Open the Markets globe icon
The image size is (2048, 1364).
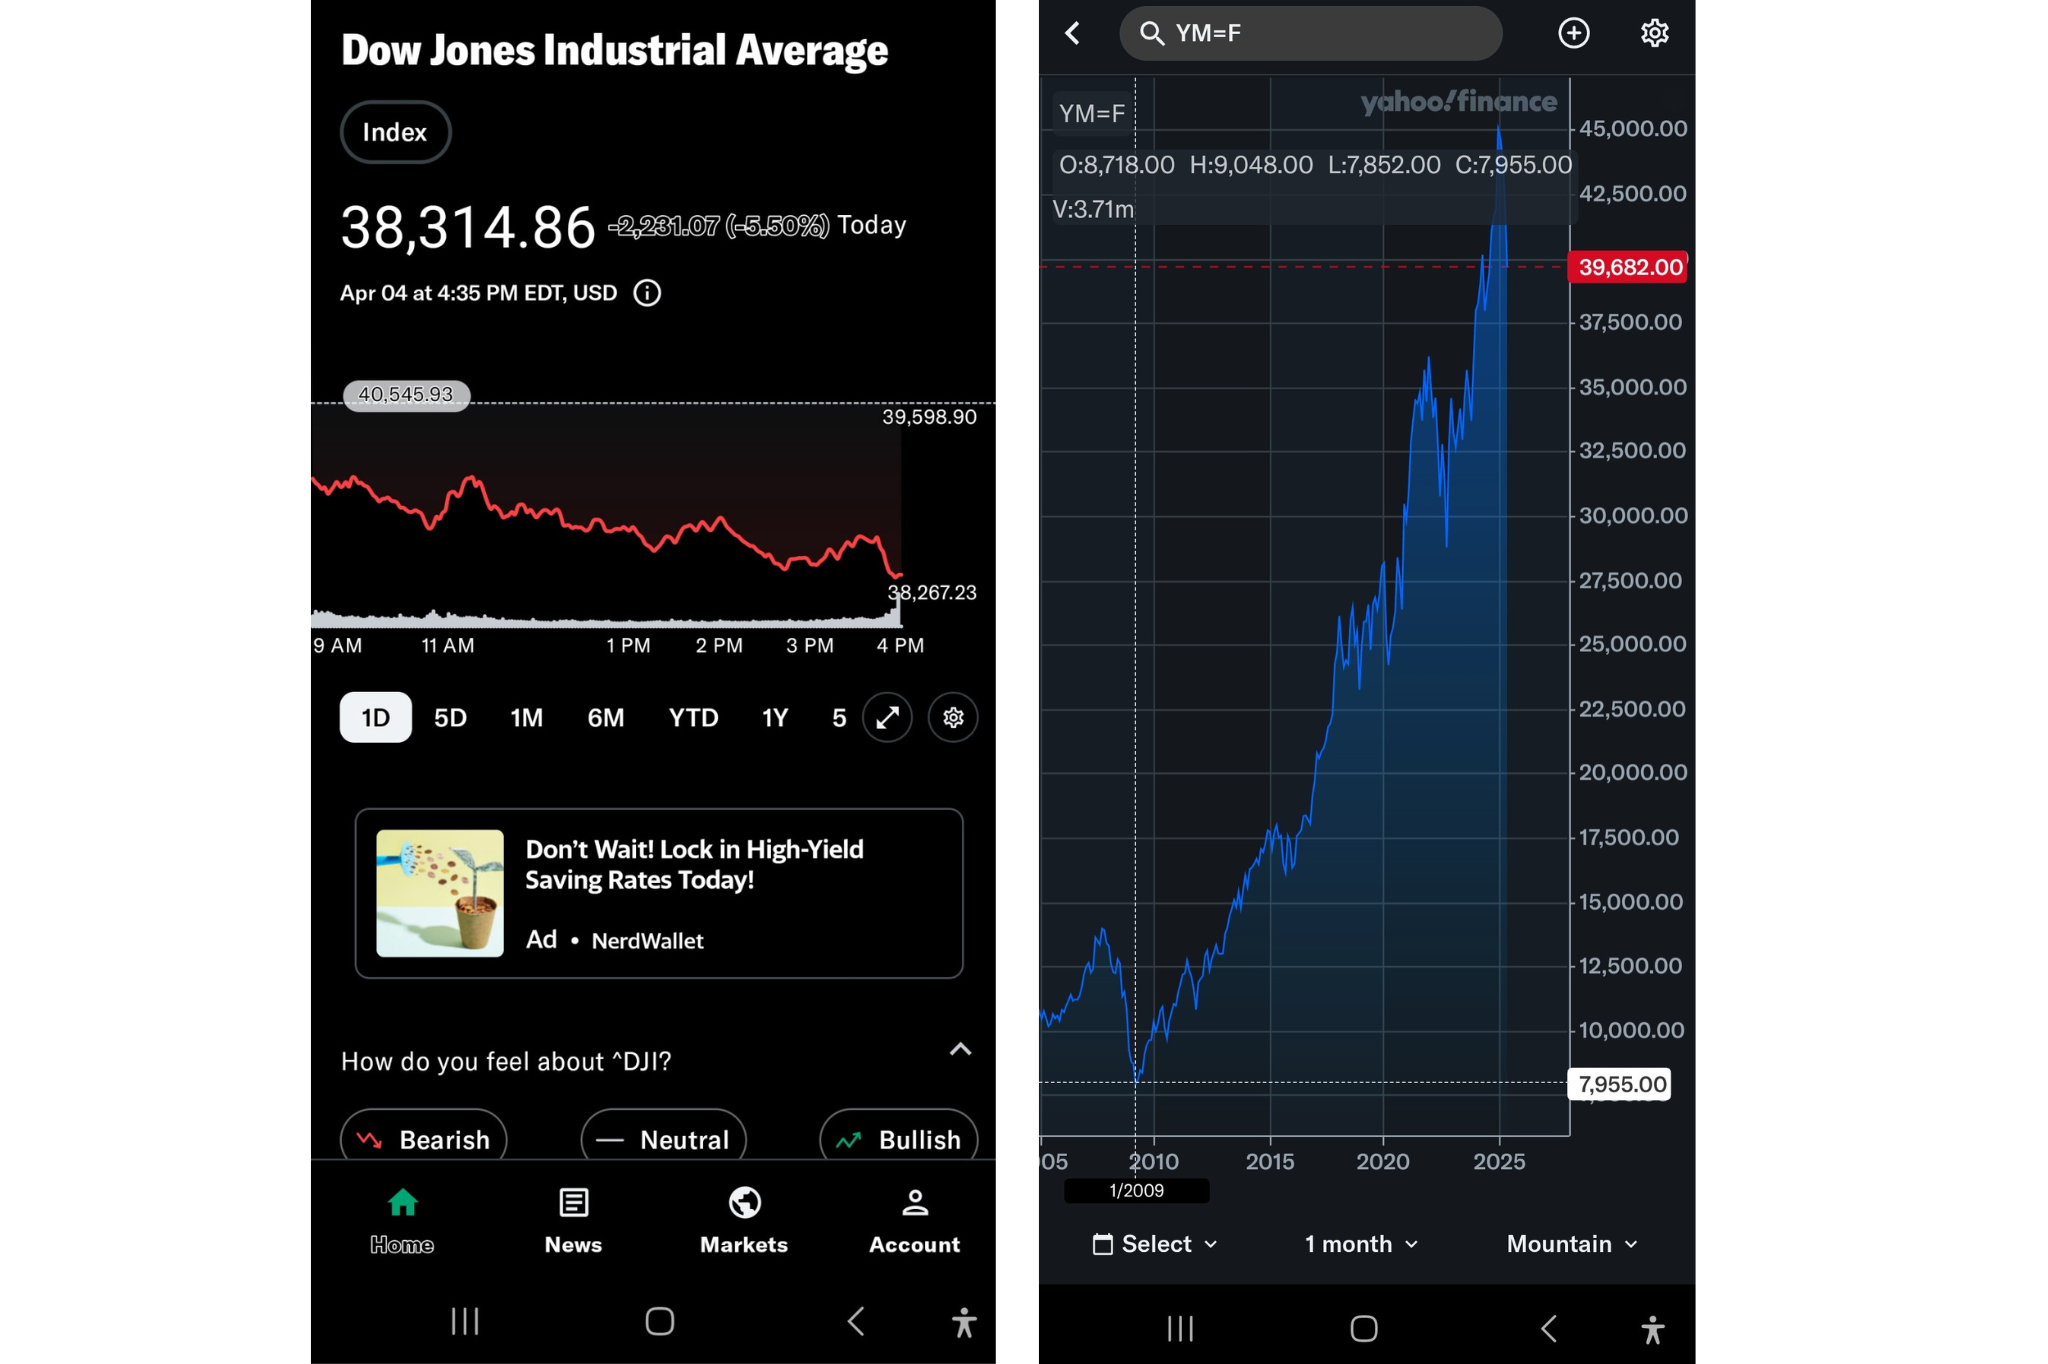[x=744, y=1203]
